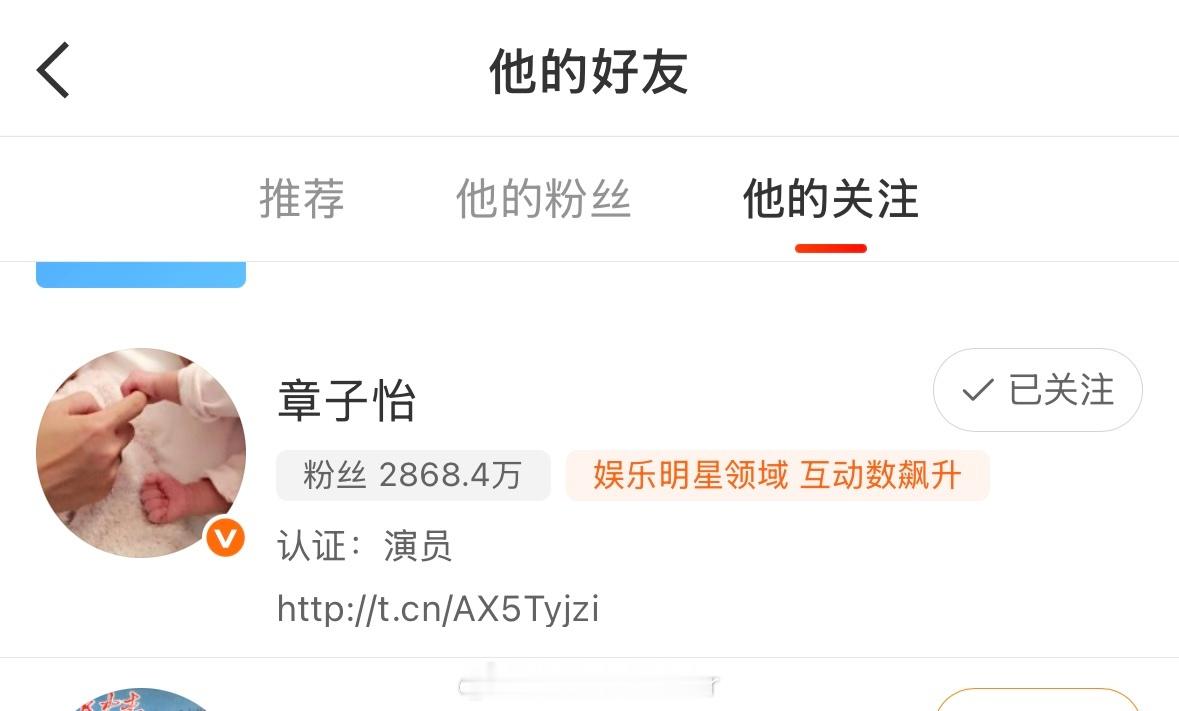Tap the 娱乐明星领域 互动数飙升 tag
The image size is (1179, 711).
pos(777,475)
